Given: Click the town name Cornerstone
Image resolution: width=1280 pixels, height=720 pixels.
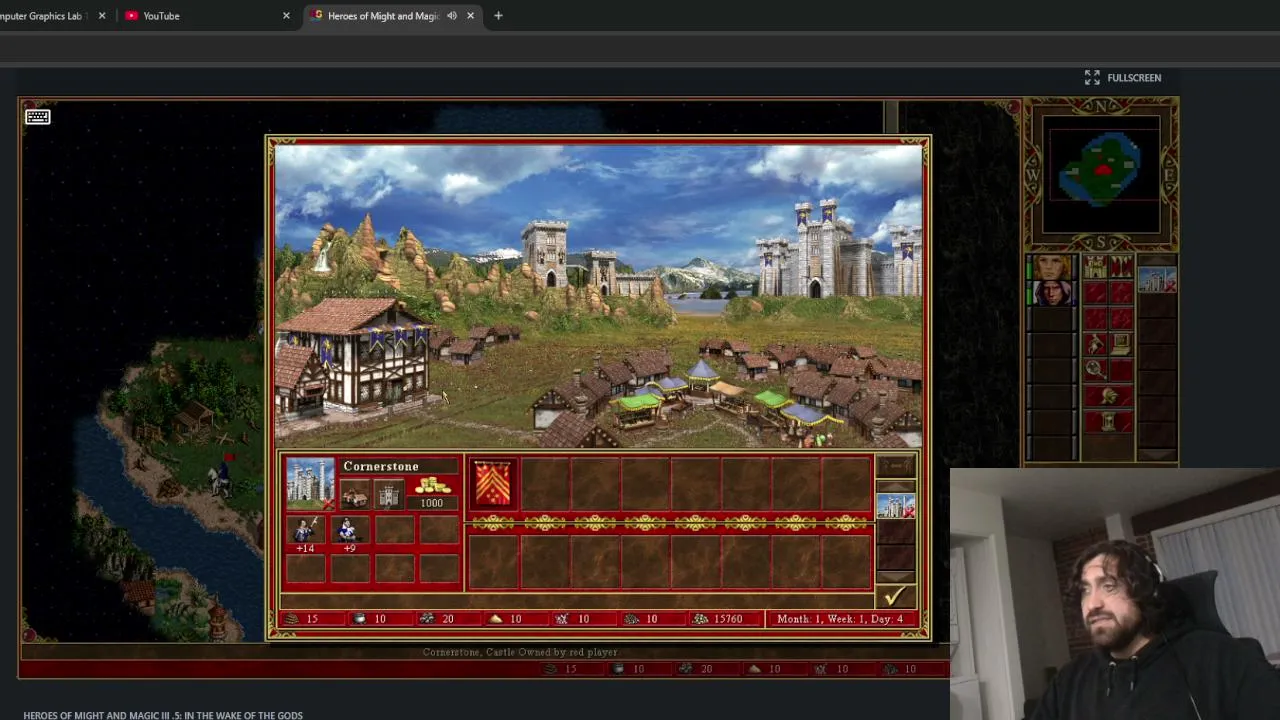Looking at the screenshot, I should click(381, 466).
